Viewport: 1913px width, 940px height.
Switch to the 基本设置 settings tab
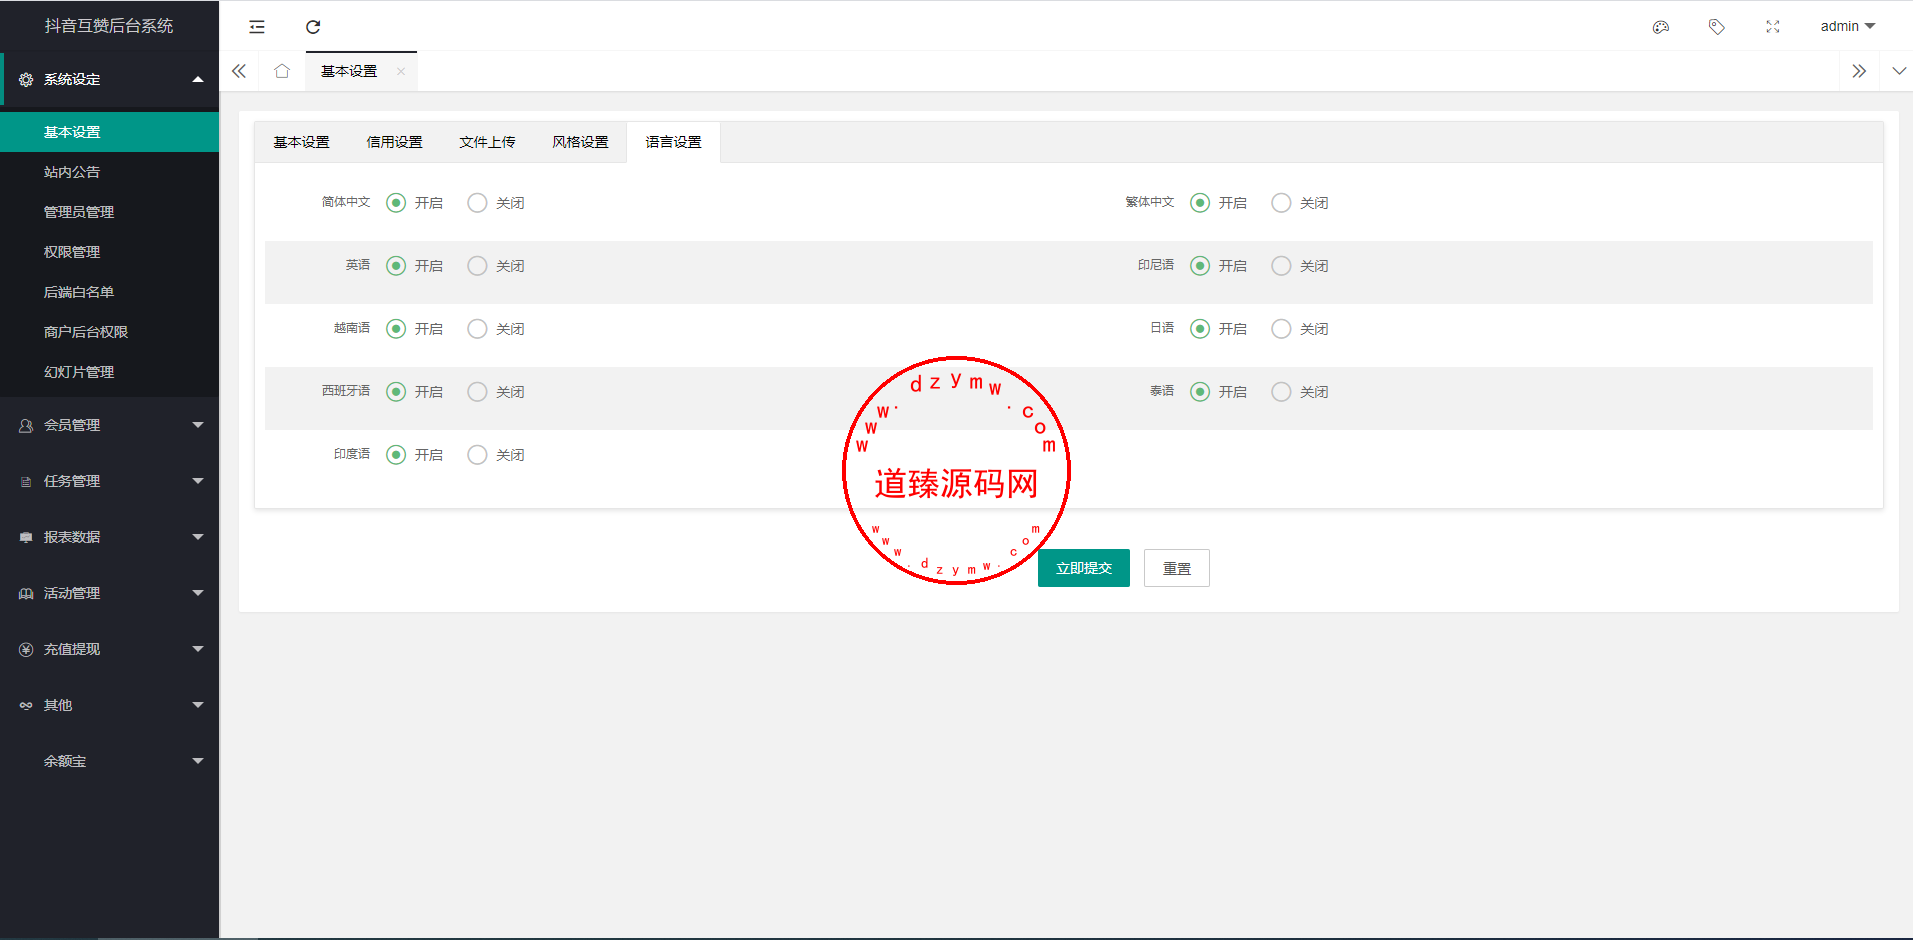[301, 142]
